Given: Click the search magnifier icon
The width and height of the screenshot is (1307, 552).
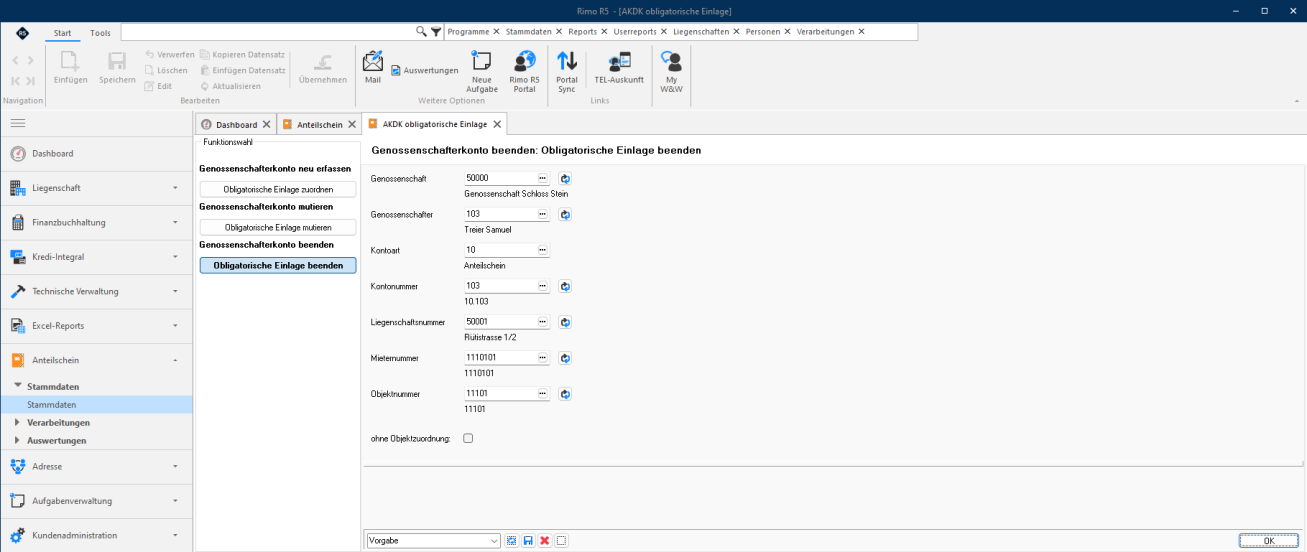Looking at the screenshot, I should click(x=421, y=32).
